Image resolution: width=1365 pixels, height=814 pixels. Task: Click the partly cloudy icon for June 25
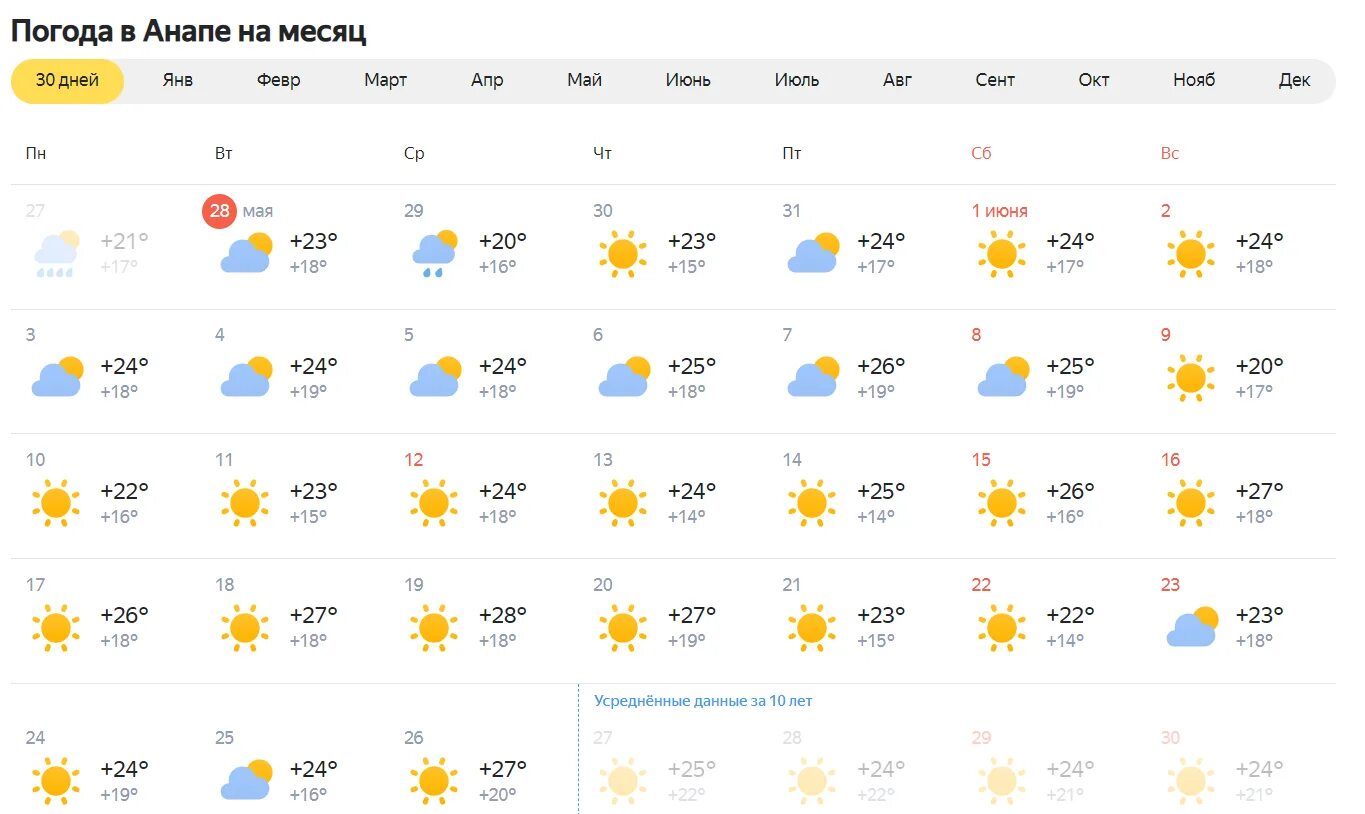pos(245,781)
